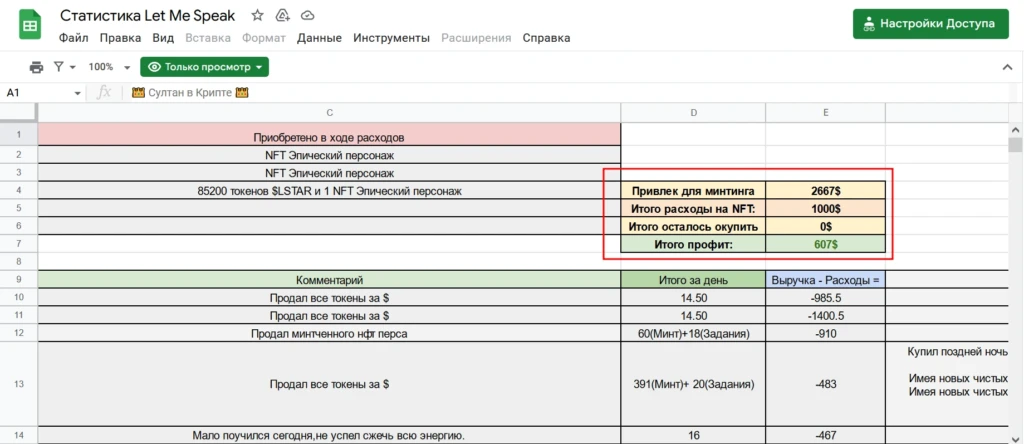Open the 100% zoom dropdown
This screenshot has width=1024, height=444.
pyautogui.click(x=109, y=67)
